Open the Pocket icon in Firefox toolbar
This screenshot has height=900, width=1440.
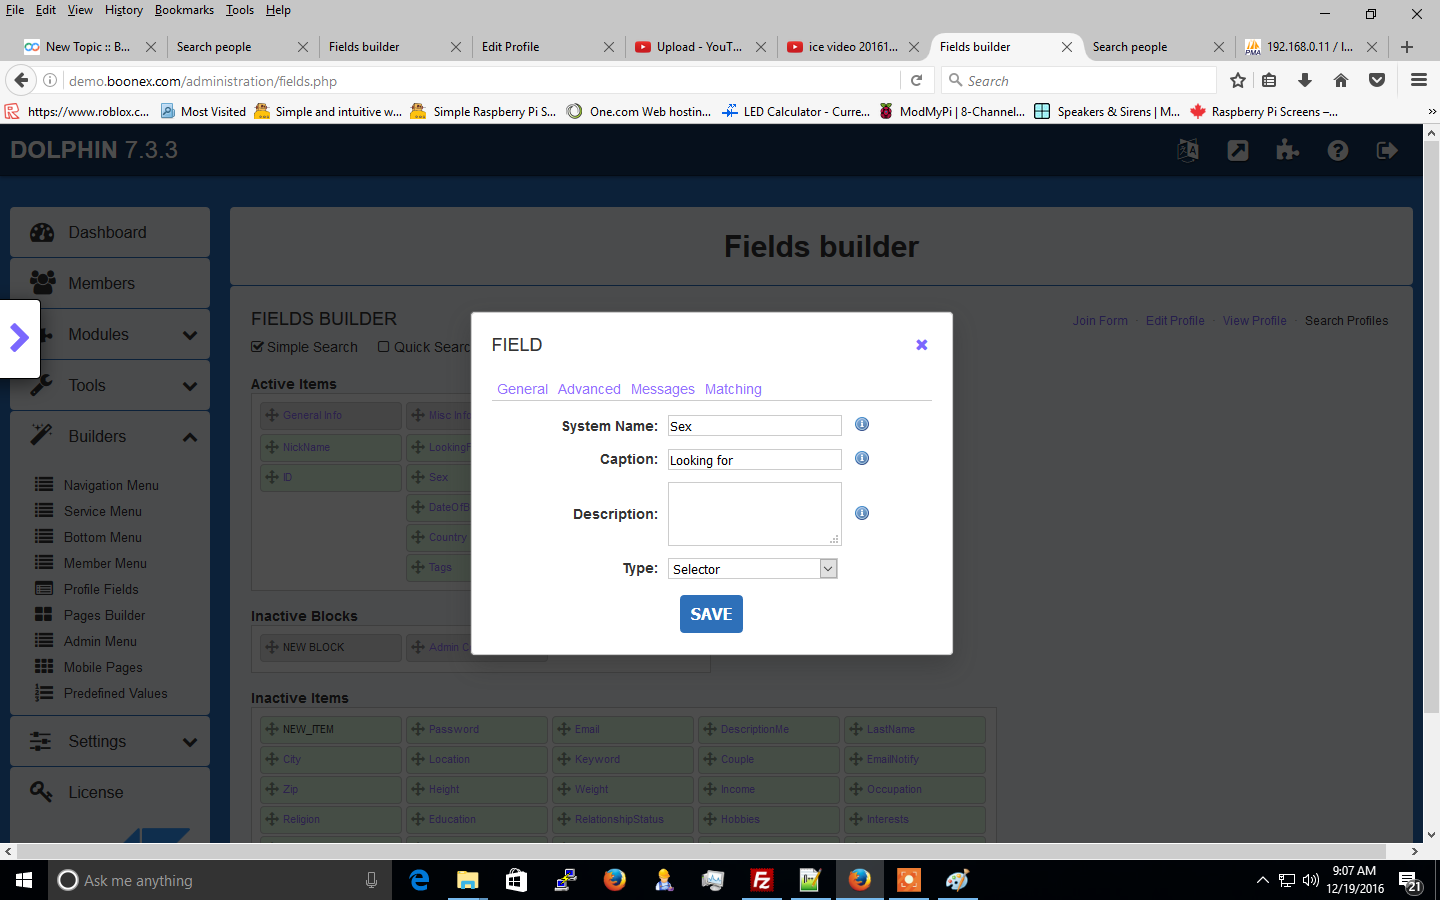click(x=1377, y=80)
